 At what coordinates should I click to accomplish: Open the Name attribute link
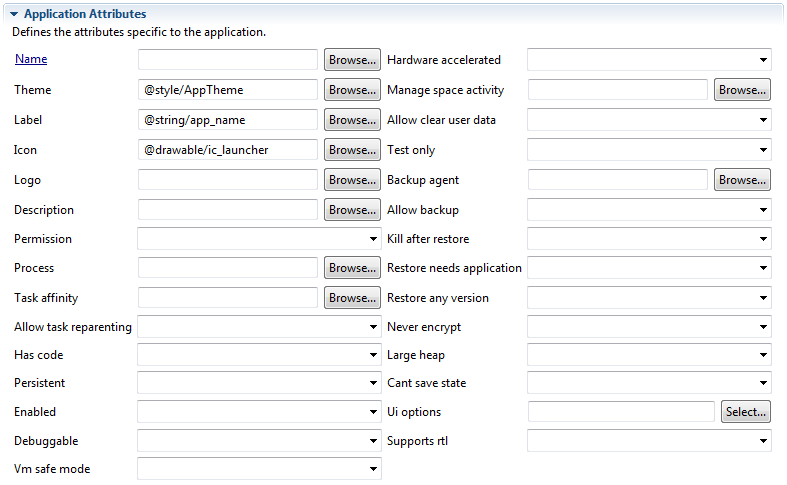(x=31, y=59)
